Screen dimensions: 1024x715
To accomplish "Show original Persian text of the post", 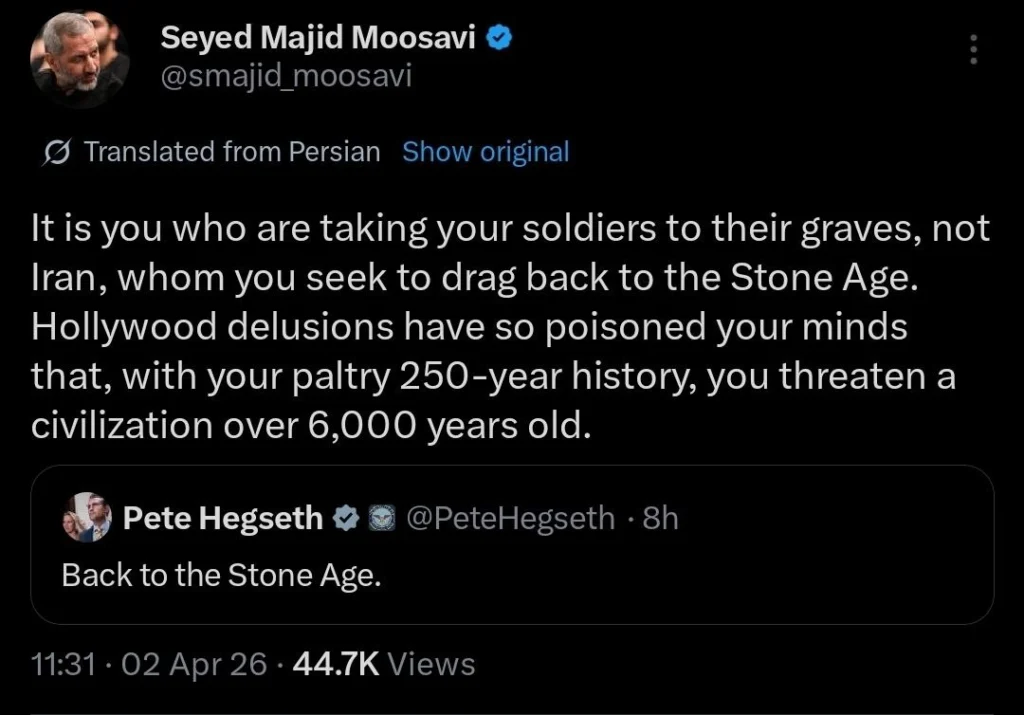I will (x=485, y=152).
